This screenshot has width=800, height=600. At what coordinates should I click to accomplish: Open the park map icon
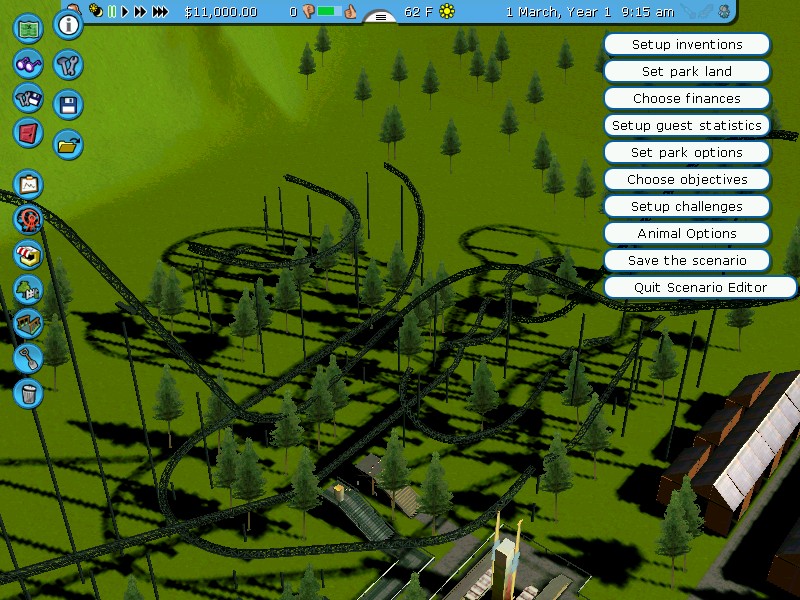(x=29, y=28)
